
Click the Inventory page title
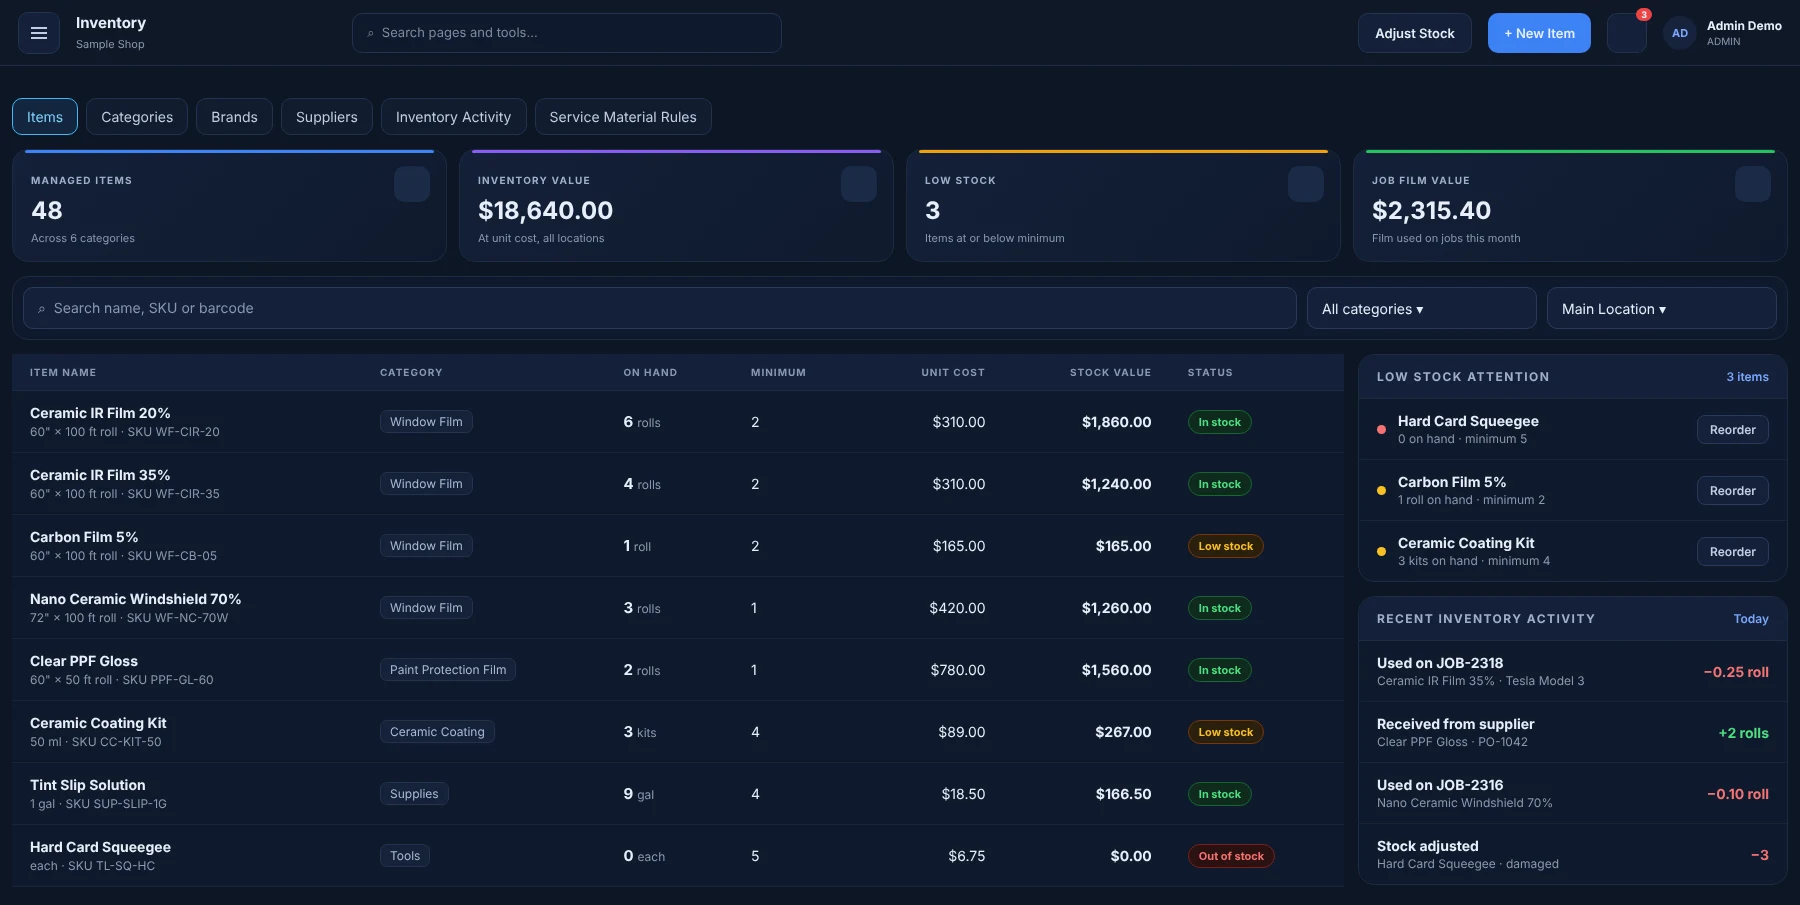(x=111, y=23)
